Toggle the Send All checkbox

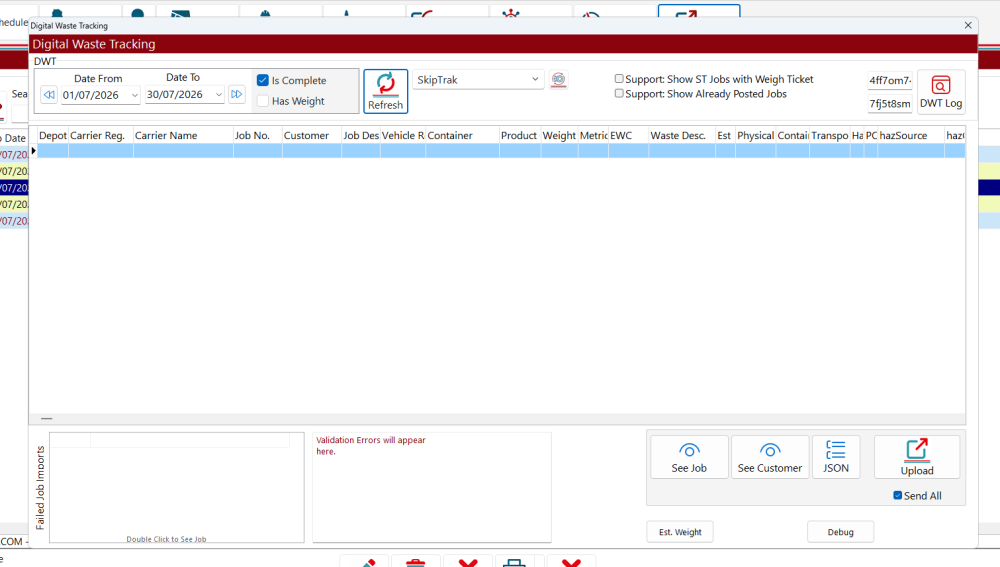[x=897, y=496]
